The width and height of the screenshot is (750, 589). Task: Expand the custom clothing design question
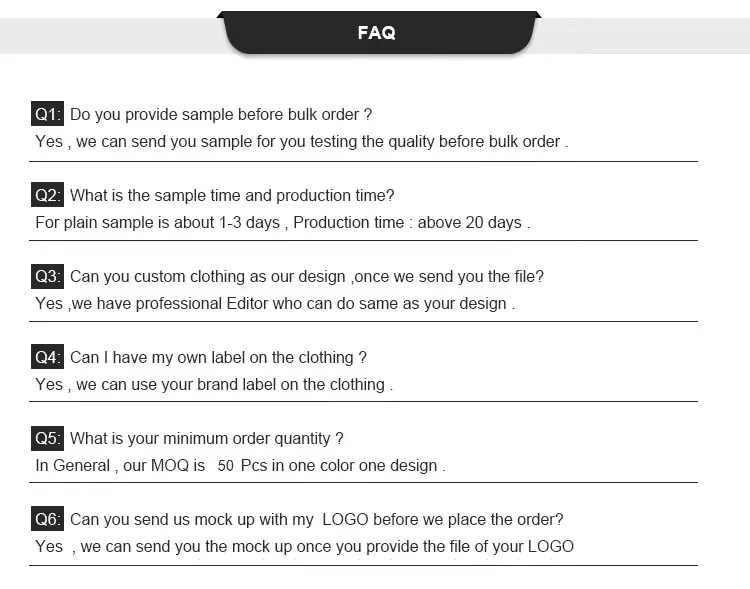click(x=307, y=277)
